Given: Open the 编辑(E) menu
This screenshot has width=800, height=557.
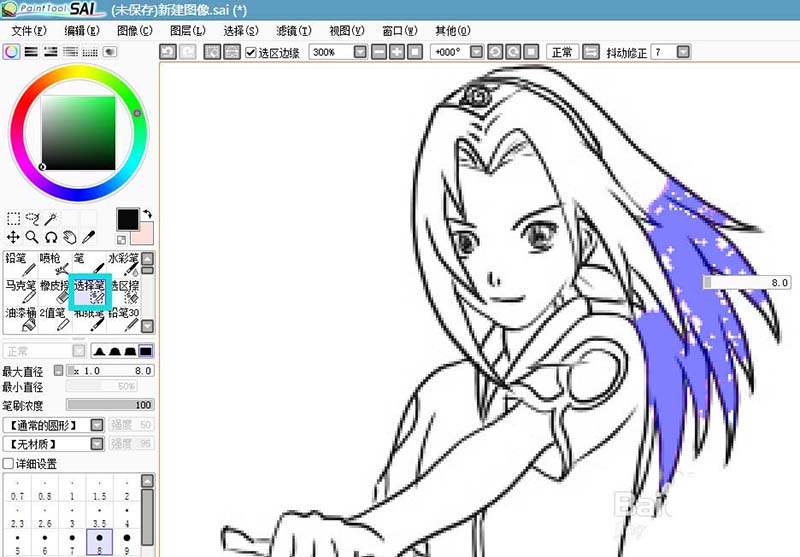Looking at the screenshot, I should point(82,31).
